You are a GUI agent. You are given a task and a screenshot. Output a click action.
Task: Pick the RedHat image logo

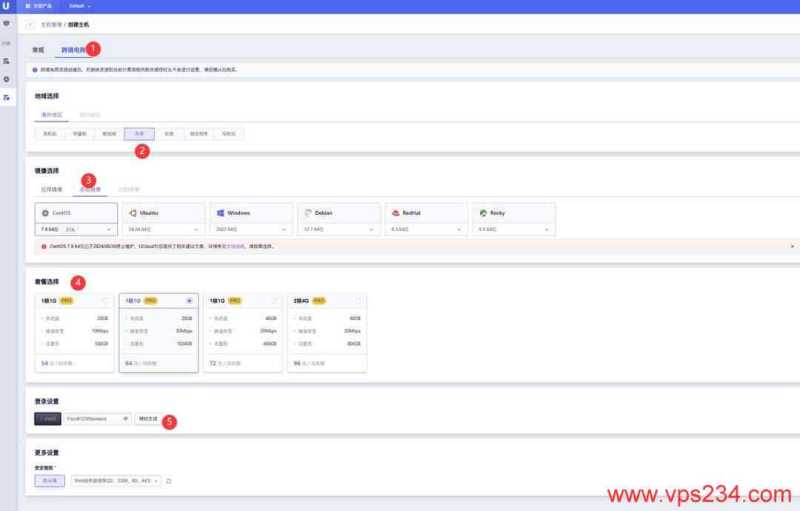click(396, 212)
